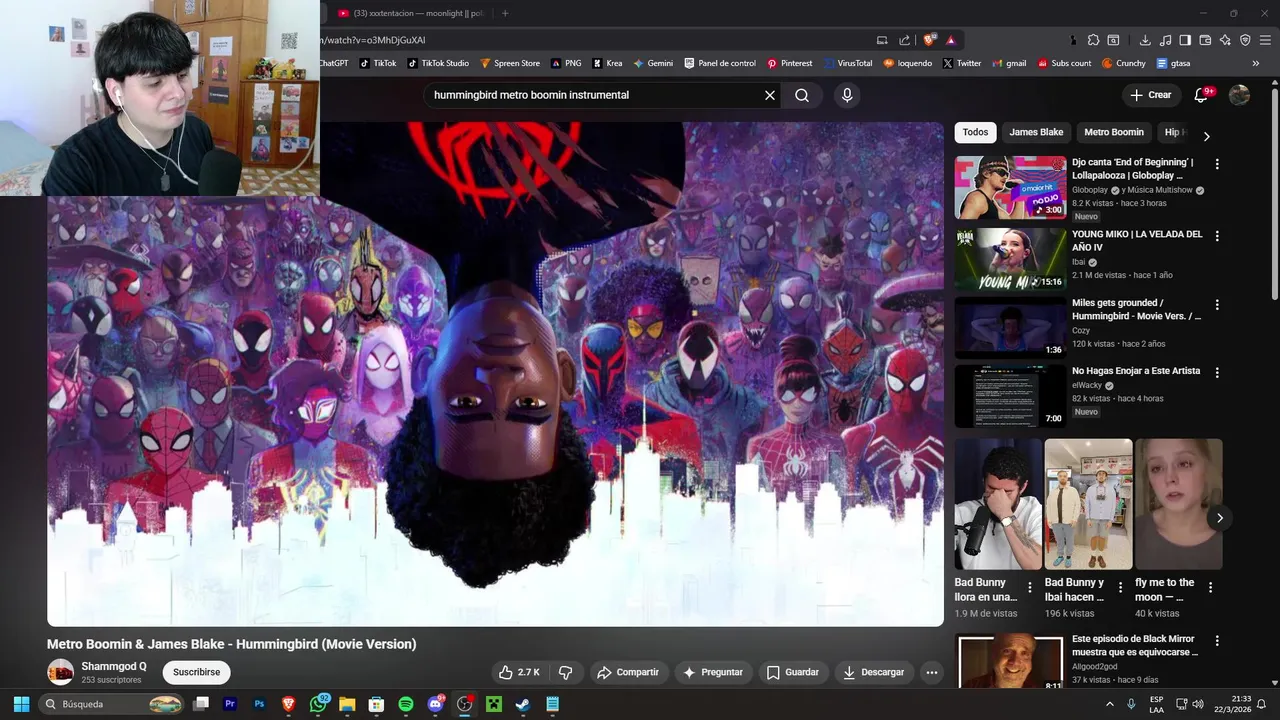The height and width of the screenshot is (720, 1280).
Task: Open the browser hamburger menu
Action: pyautogui.click(x=1265, y=40)
